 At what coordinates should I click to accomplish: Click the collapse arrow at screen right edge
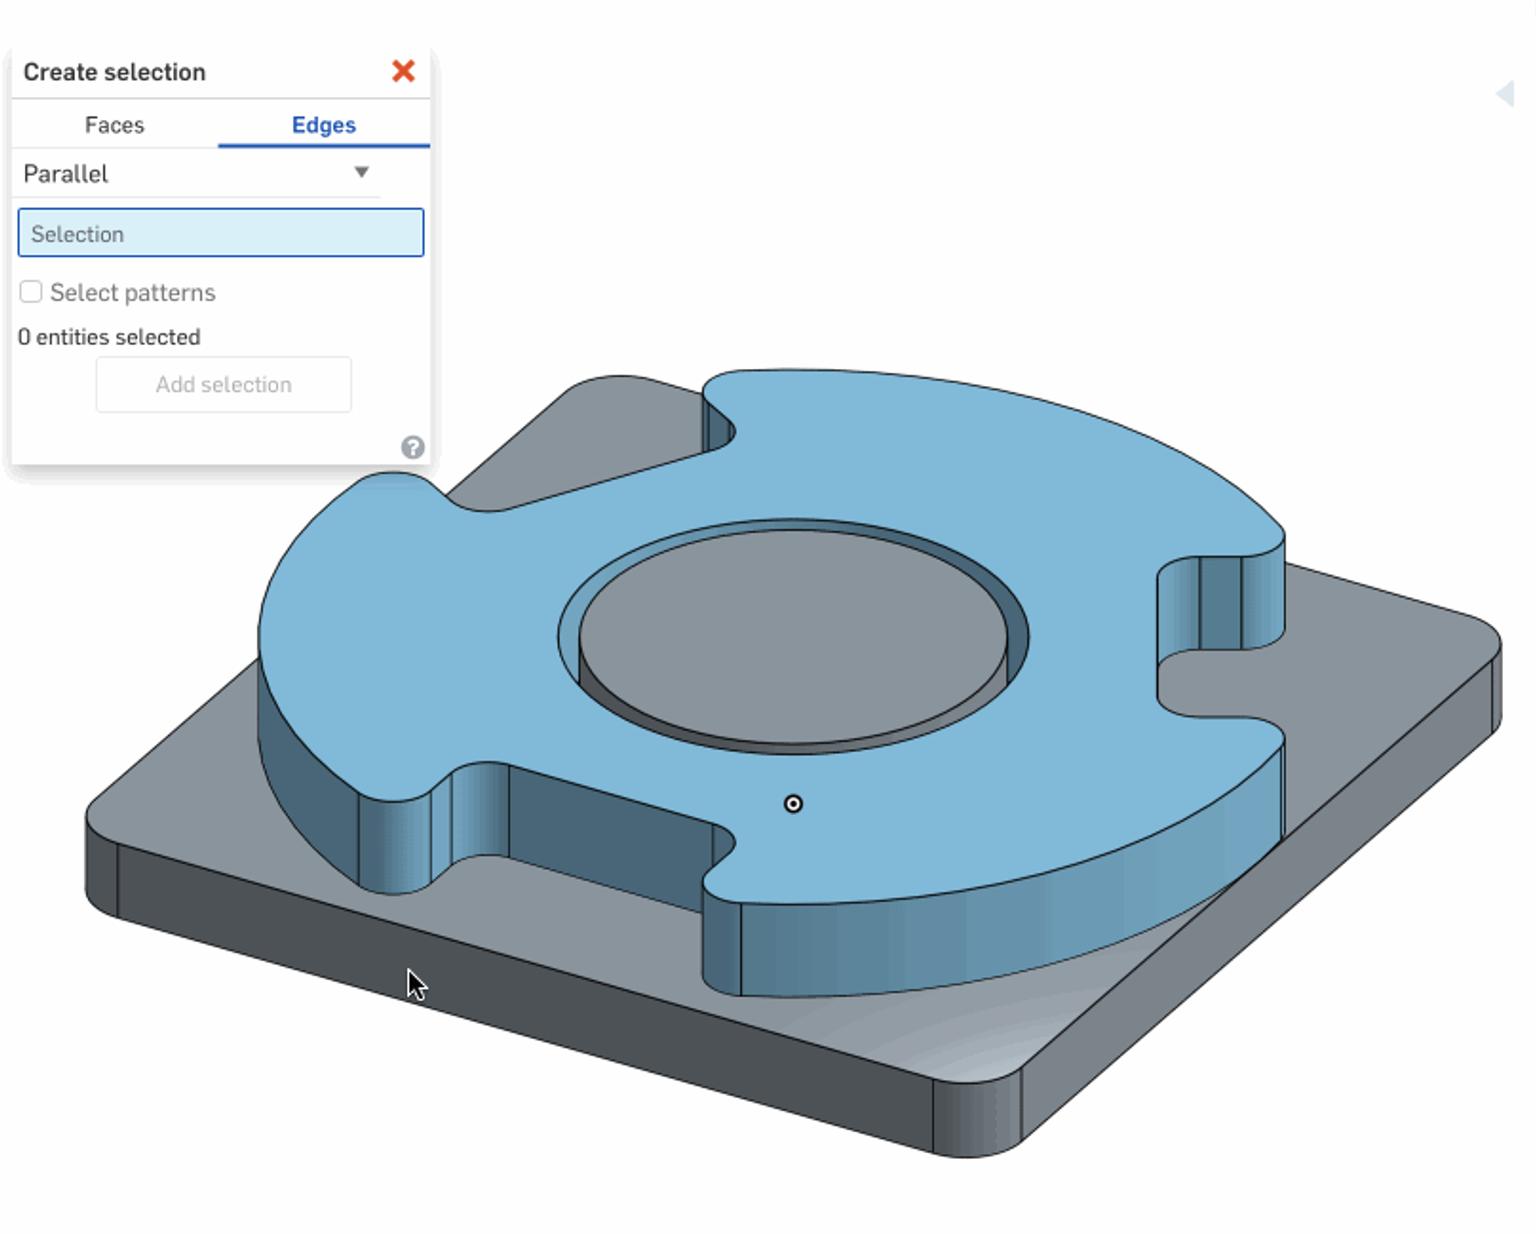tap(1506, 93)
